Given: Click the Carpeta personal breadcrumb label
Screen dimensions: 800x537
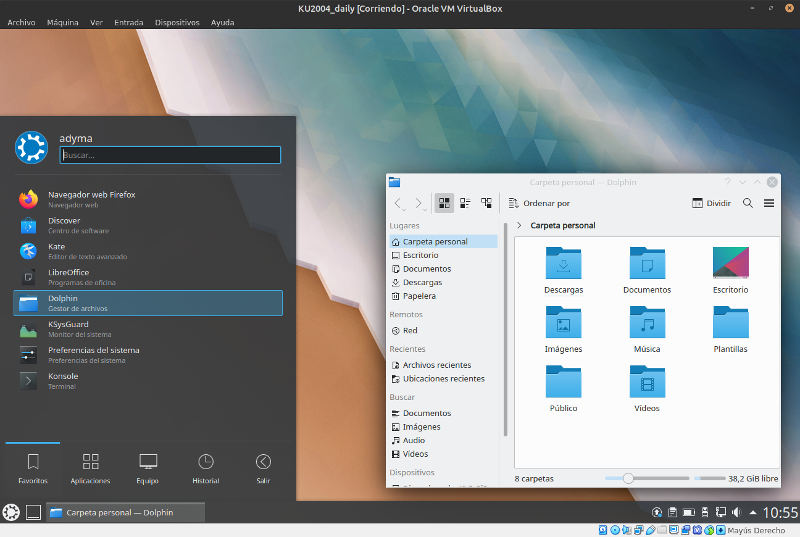Looking at the screenshot, I should click(x=563, y=225).
